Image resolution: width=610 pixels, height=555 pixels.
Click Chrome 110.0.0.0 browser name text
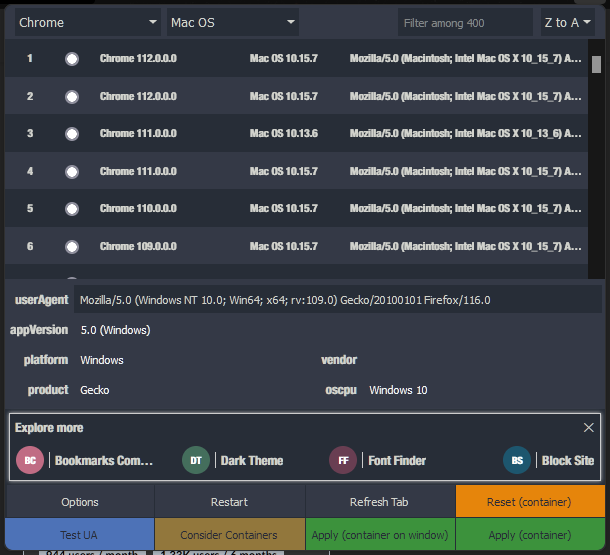(138, 208)
